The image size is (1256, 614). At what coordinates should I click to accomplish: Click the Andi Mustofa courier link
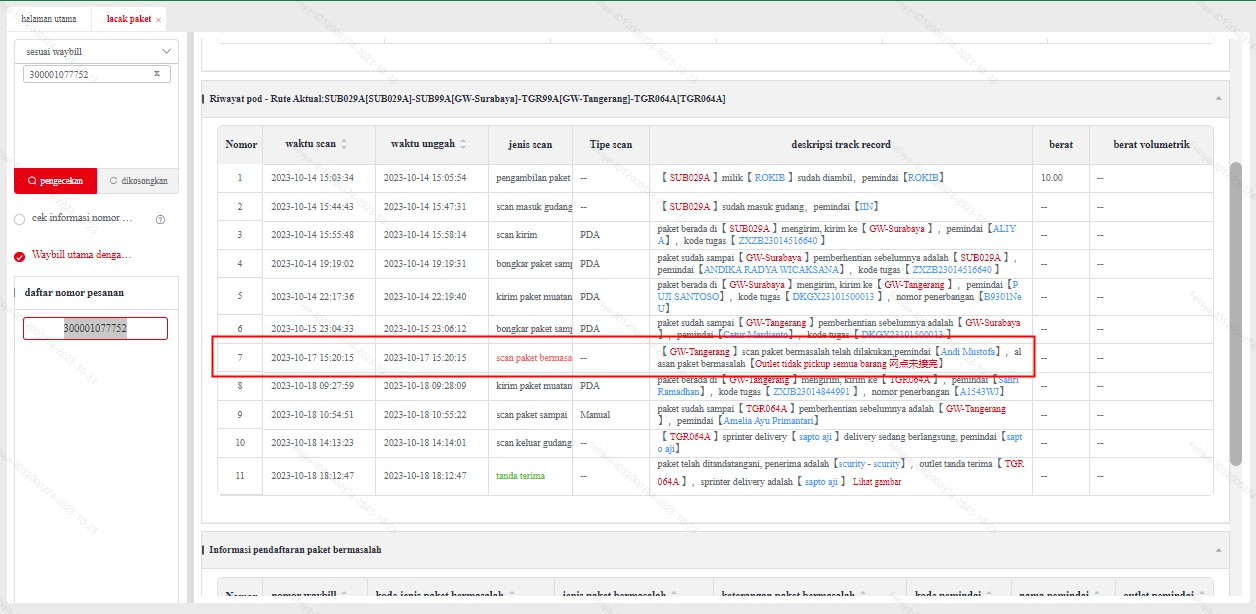tap(968, 352)
